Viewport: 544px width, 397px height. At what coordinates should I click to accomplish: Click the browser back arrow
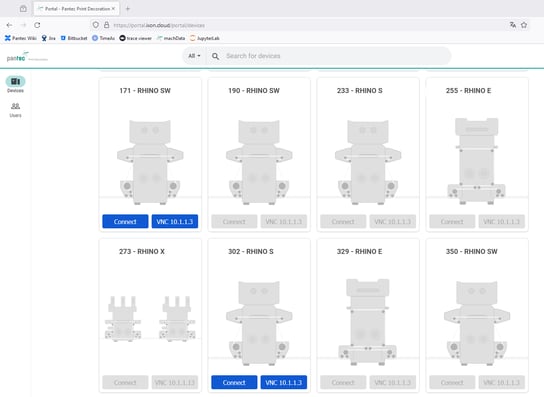tap(9, 25)
